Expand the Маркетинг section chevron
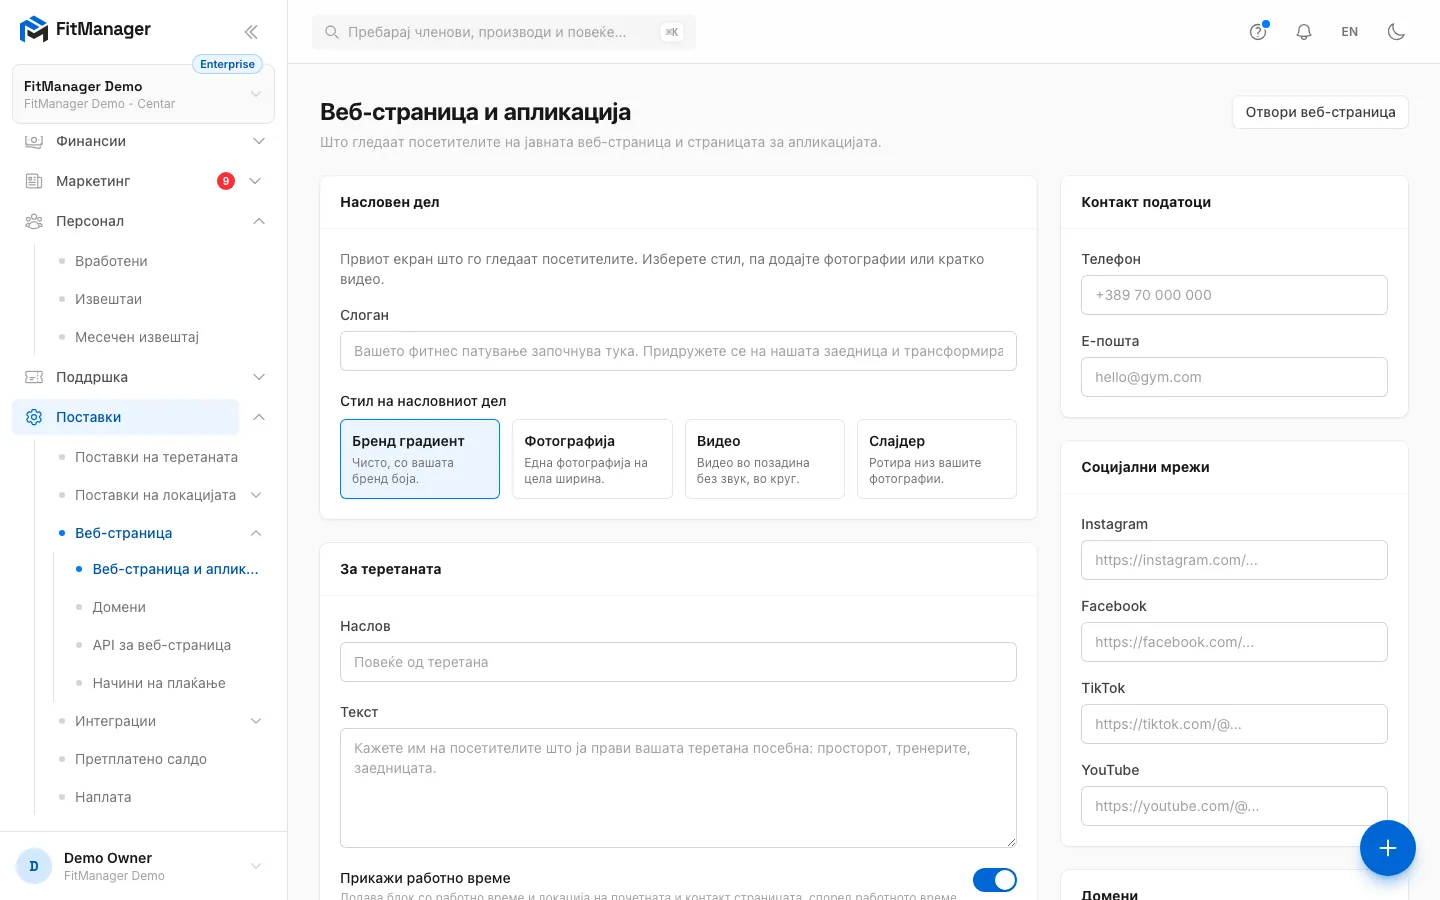Image resolution: width=1440 pixels, height=900 pixels. point(255,181)
